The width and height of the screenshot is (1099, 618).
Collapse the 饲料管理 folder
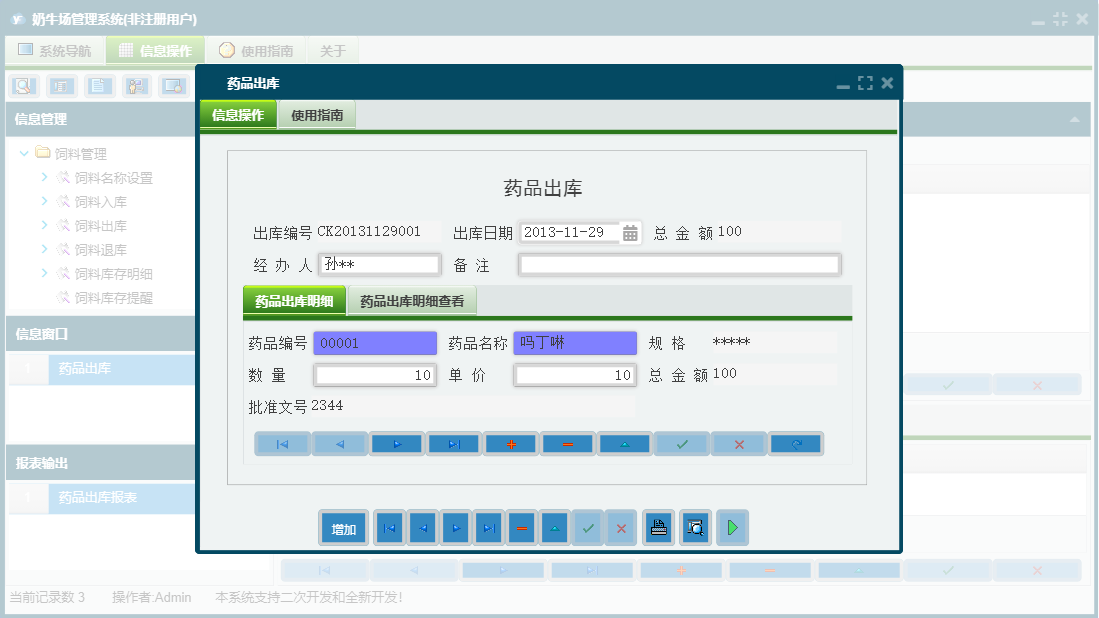click(23, 153)
